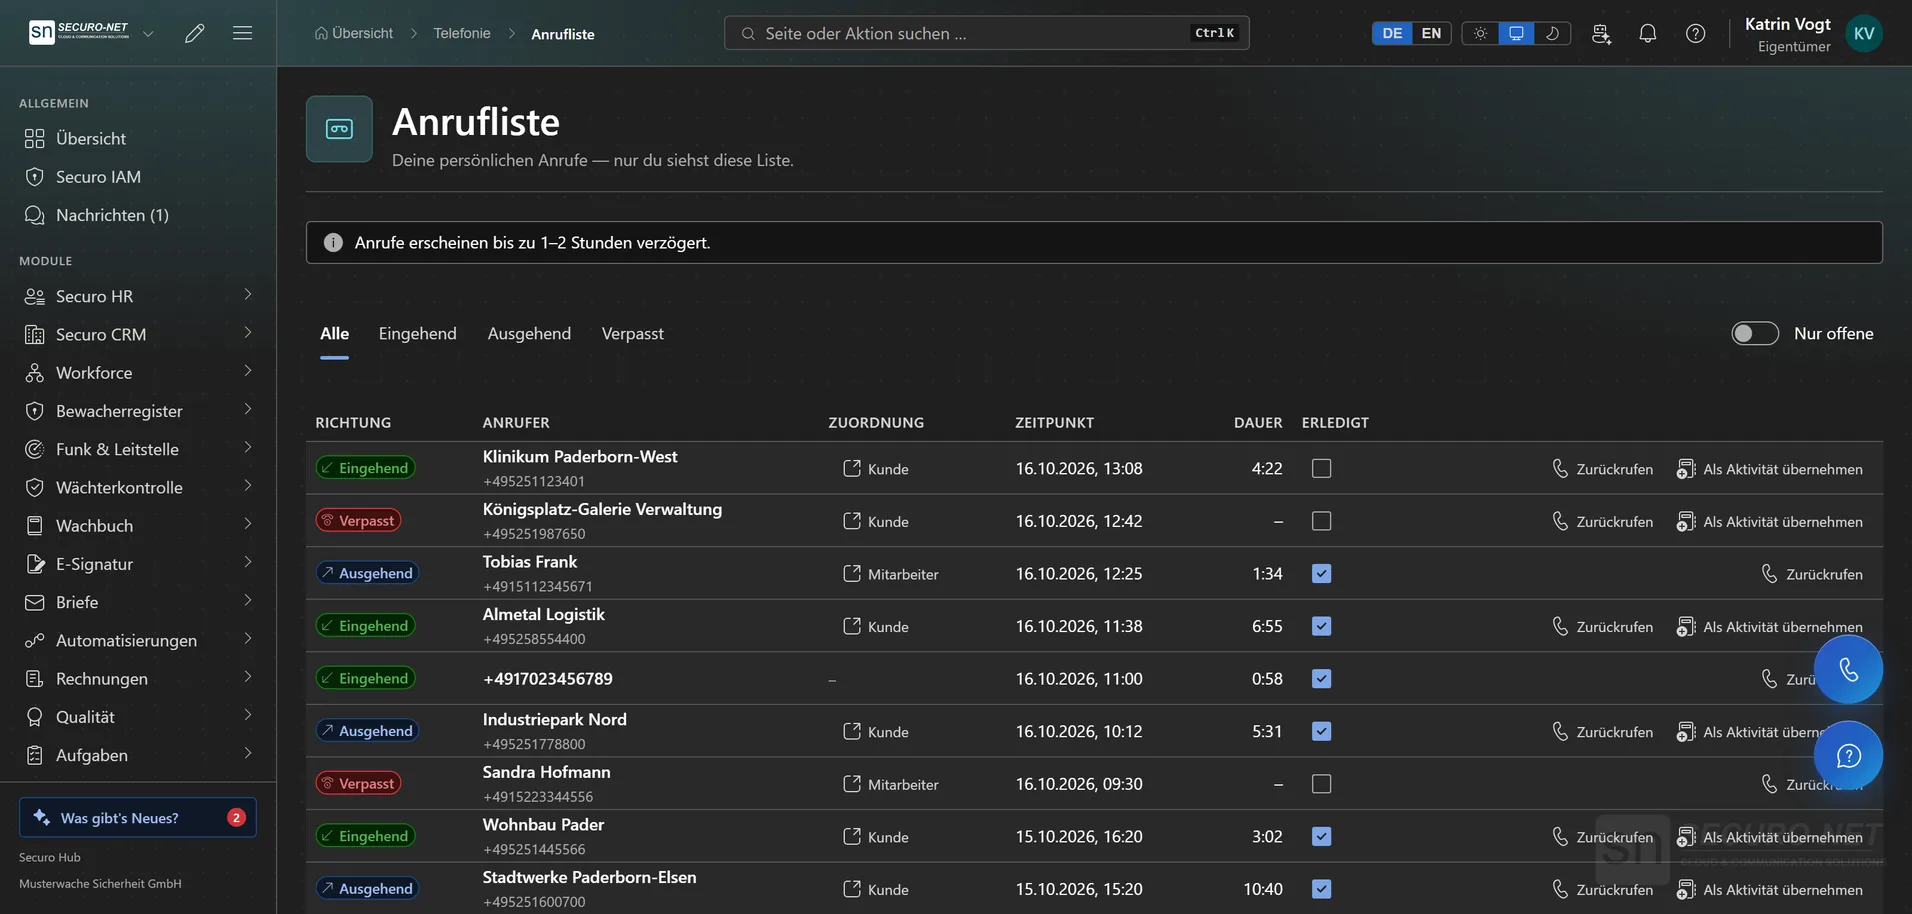Switch to the Ausgehend tab
Viewport: 1912px width, 914px height.
pos(529,333)
